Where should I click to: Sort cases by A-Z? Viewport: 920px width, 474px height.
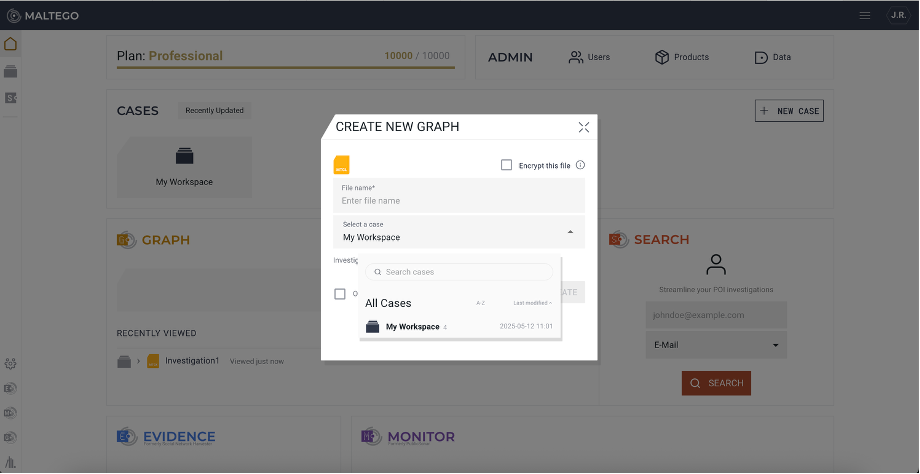point(481,303)
